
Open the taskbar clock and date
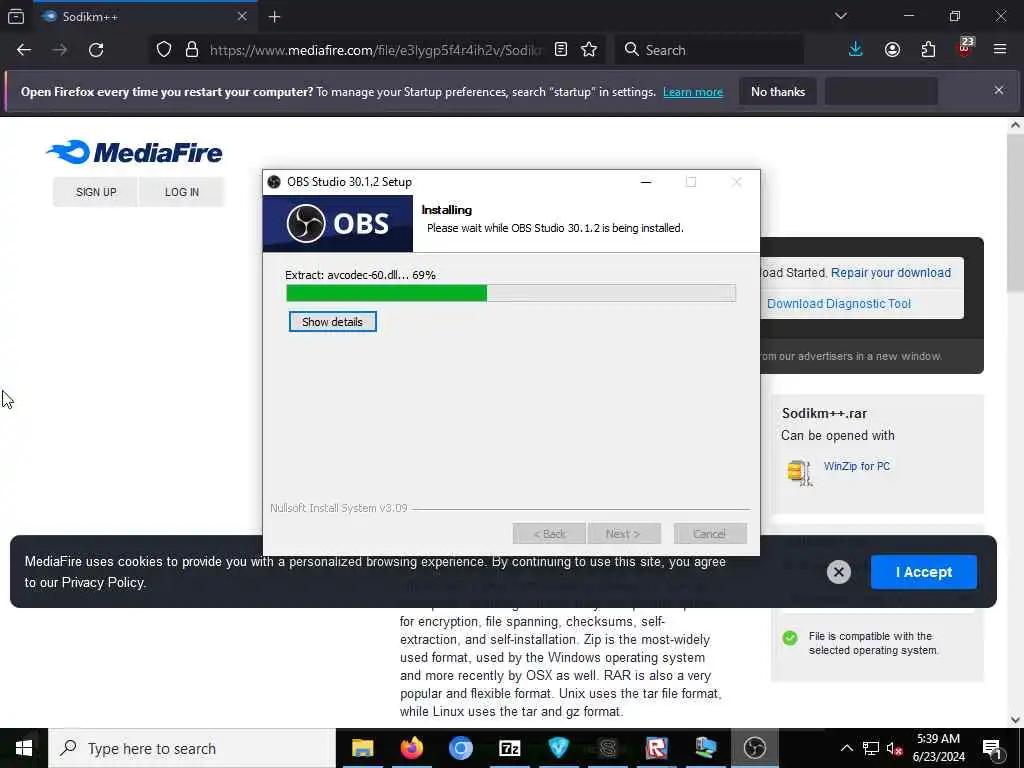(x=938, y=748)
